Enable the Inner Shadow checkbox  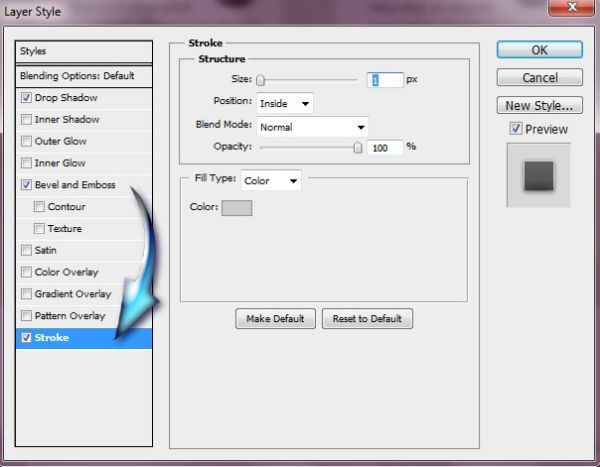click(26, 119)
